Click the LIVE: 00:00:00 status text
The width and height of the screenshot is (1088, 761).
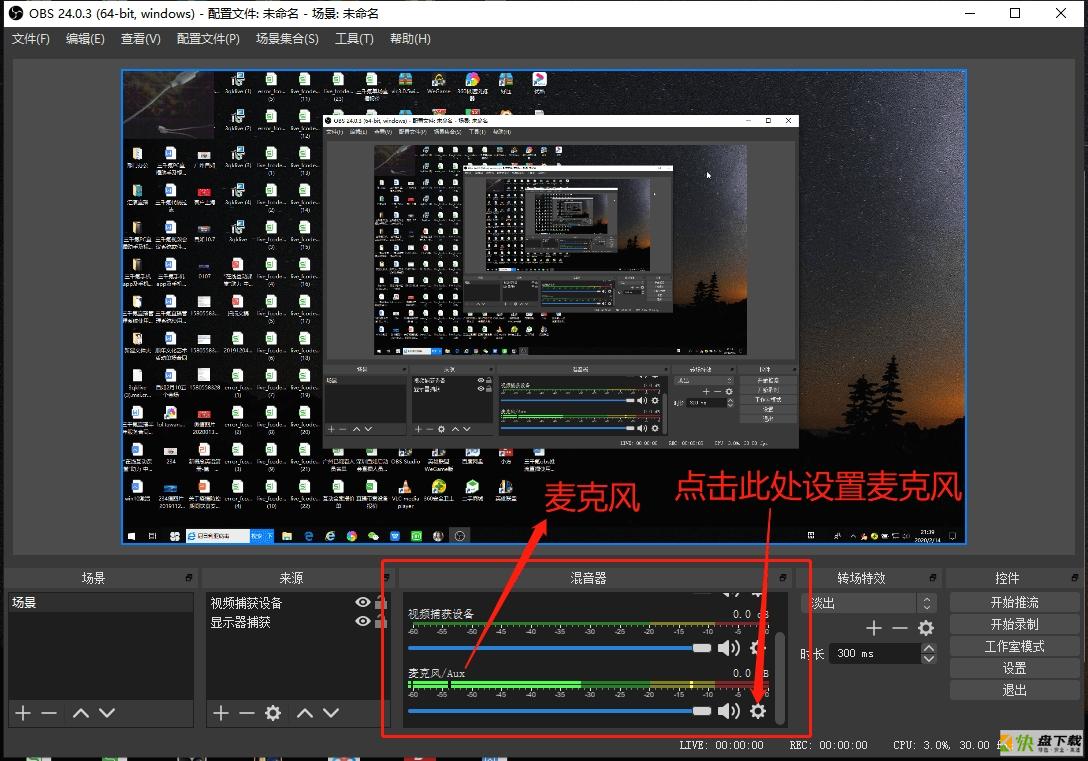coord(721,745)
